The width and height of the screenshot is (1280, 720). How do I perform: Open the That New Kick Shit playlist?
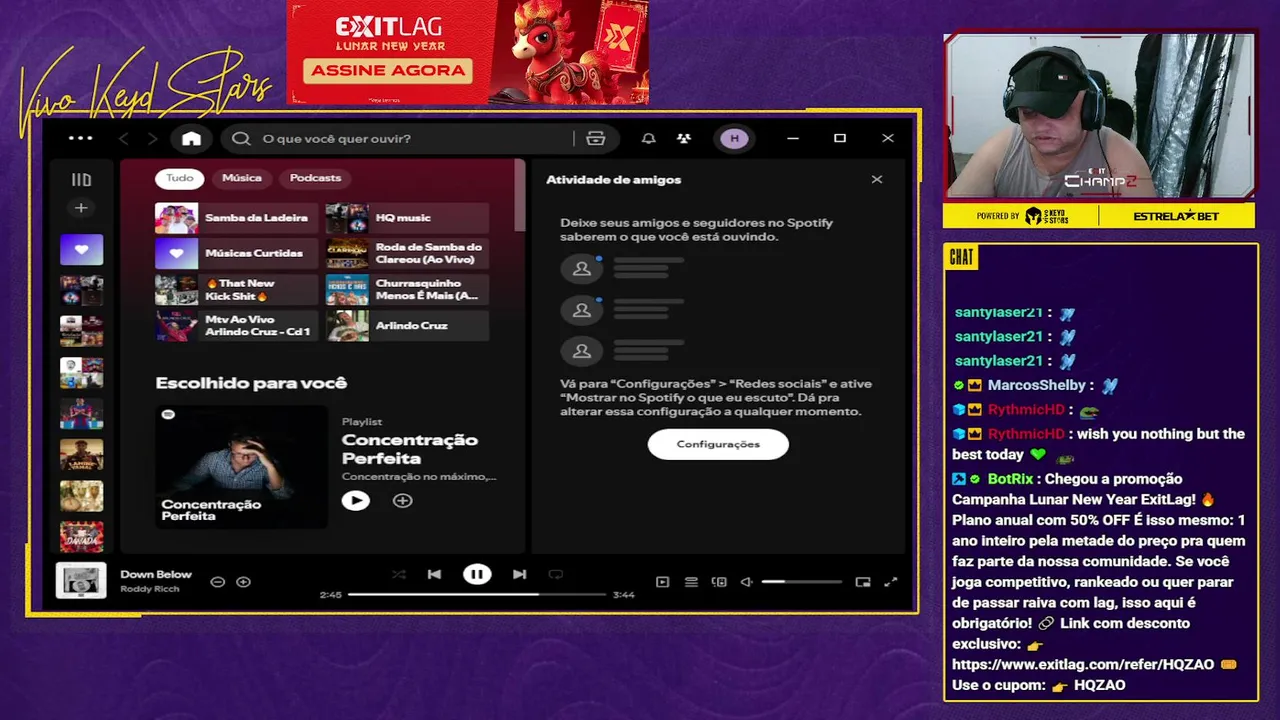pyautogui.click(x=237, y=290)
